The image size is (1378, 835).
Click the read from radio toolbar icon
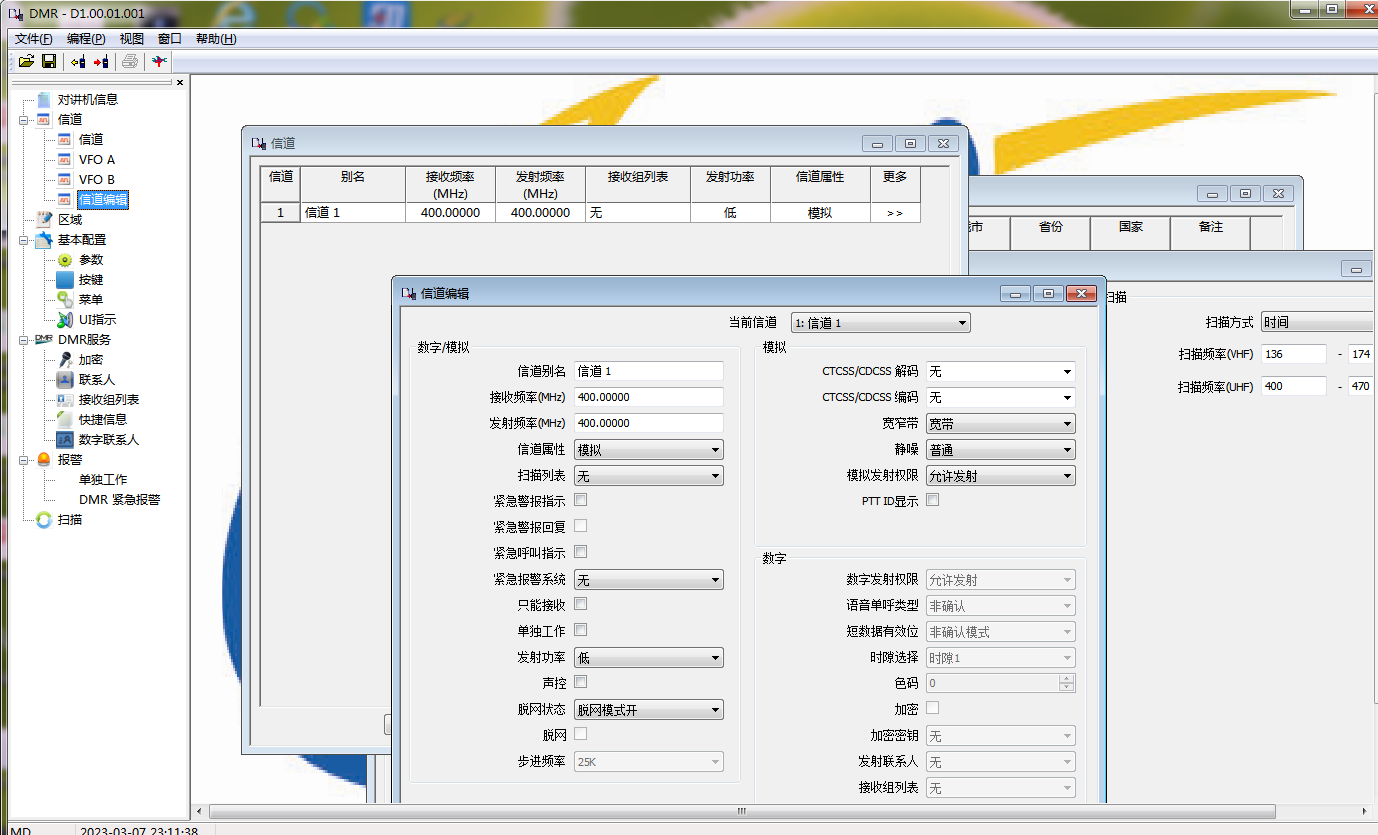[78, 62]
